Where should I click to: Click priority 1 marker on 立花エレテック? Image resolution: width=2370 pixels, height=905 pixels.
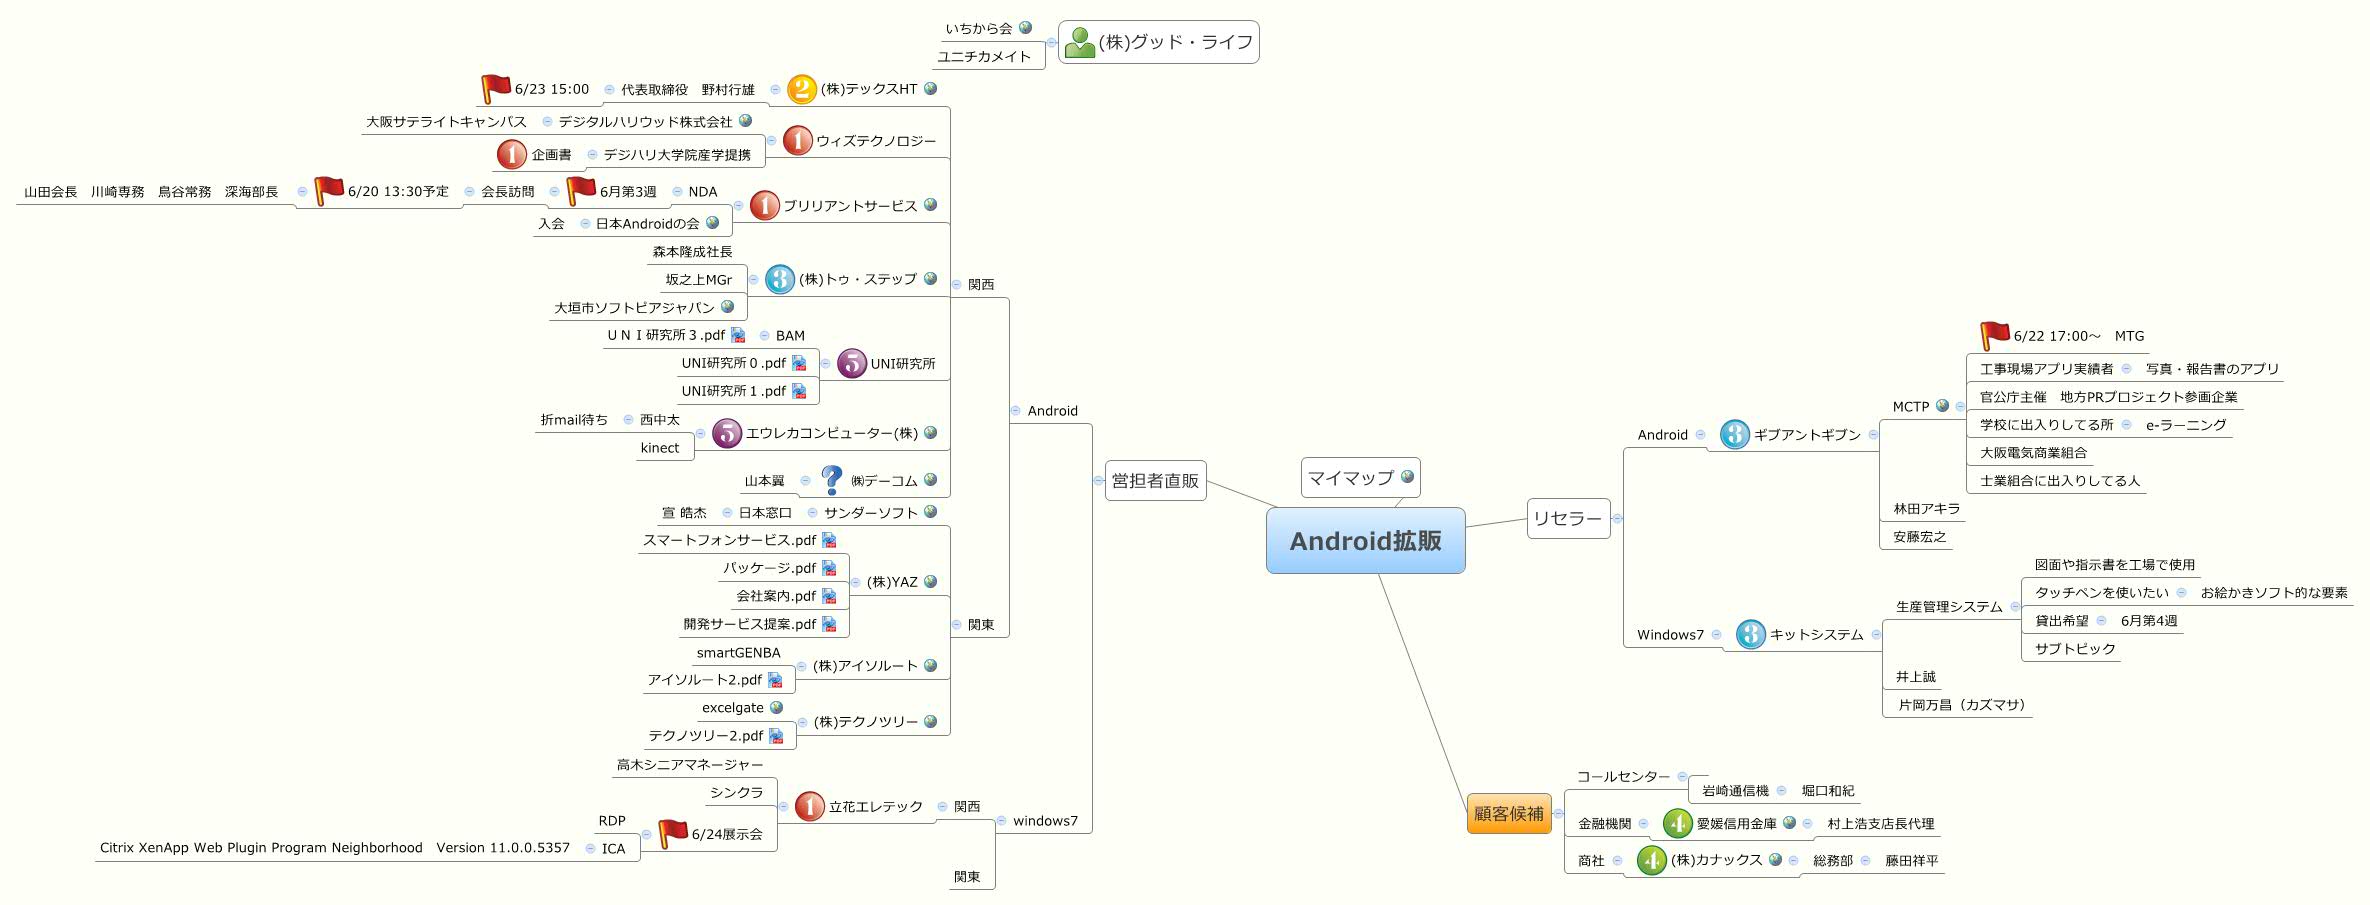(810, 806)
